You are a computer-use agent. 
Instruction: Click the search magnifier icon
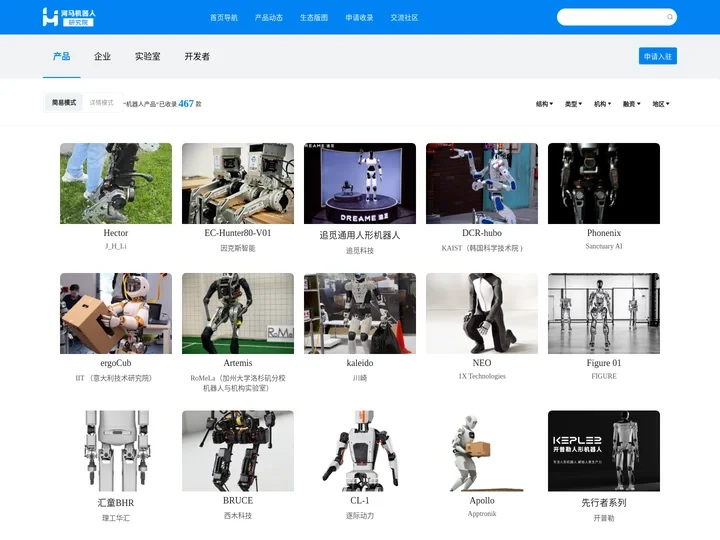(x=670, y=17)
